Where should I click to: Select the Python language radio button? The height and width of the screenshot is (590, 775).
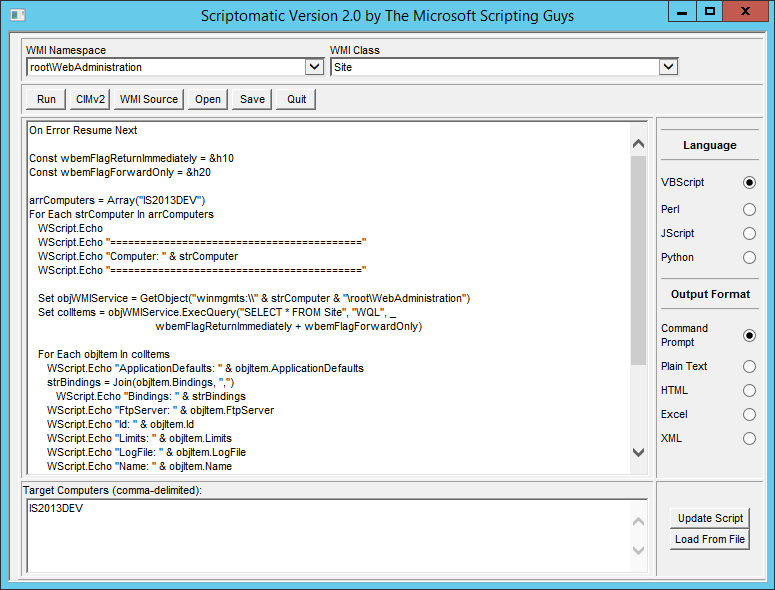pos(749,257)
